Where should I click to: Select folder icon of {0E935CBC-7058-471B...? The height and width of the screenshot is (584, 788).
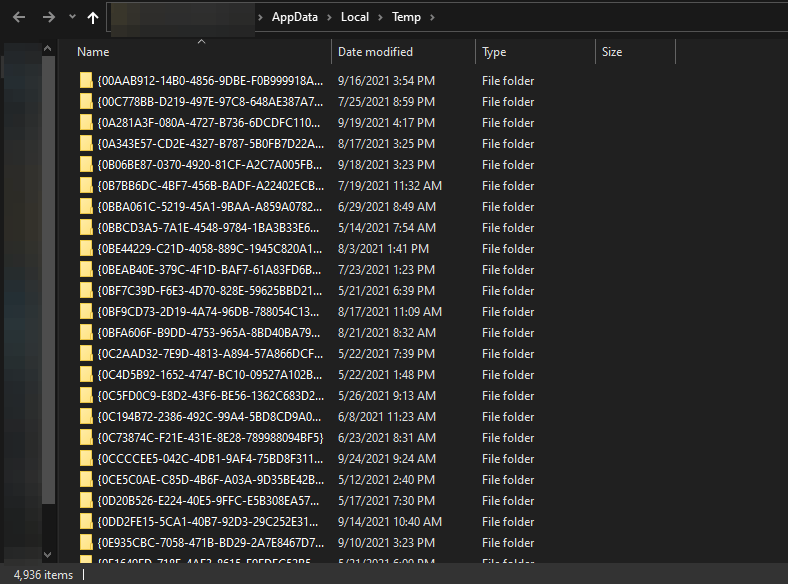coord(86,543)
